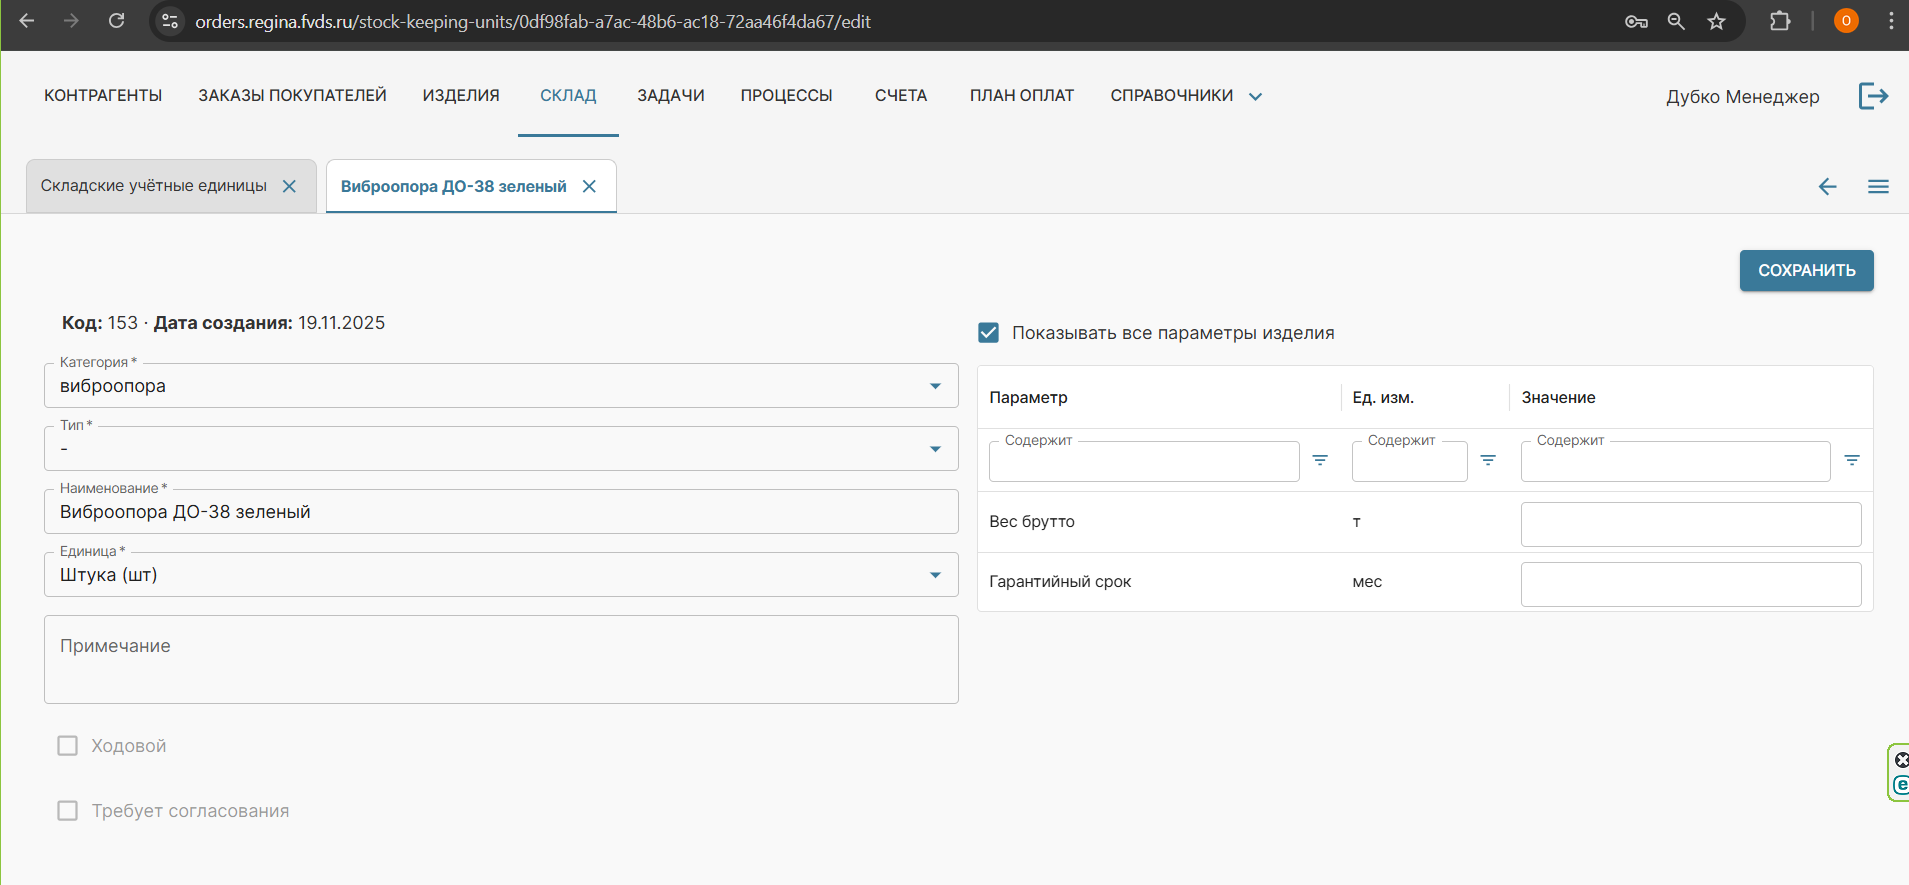1909x885 pixels.
Task: Expand the Единица dropdown
Action: pyautogui.click(x=935, y=575)
